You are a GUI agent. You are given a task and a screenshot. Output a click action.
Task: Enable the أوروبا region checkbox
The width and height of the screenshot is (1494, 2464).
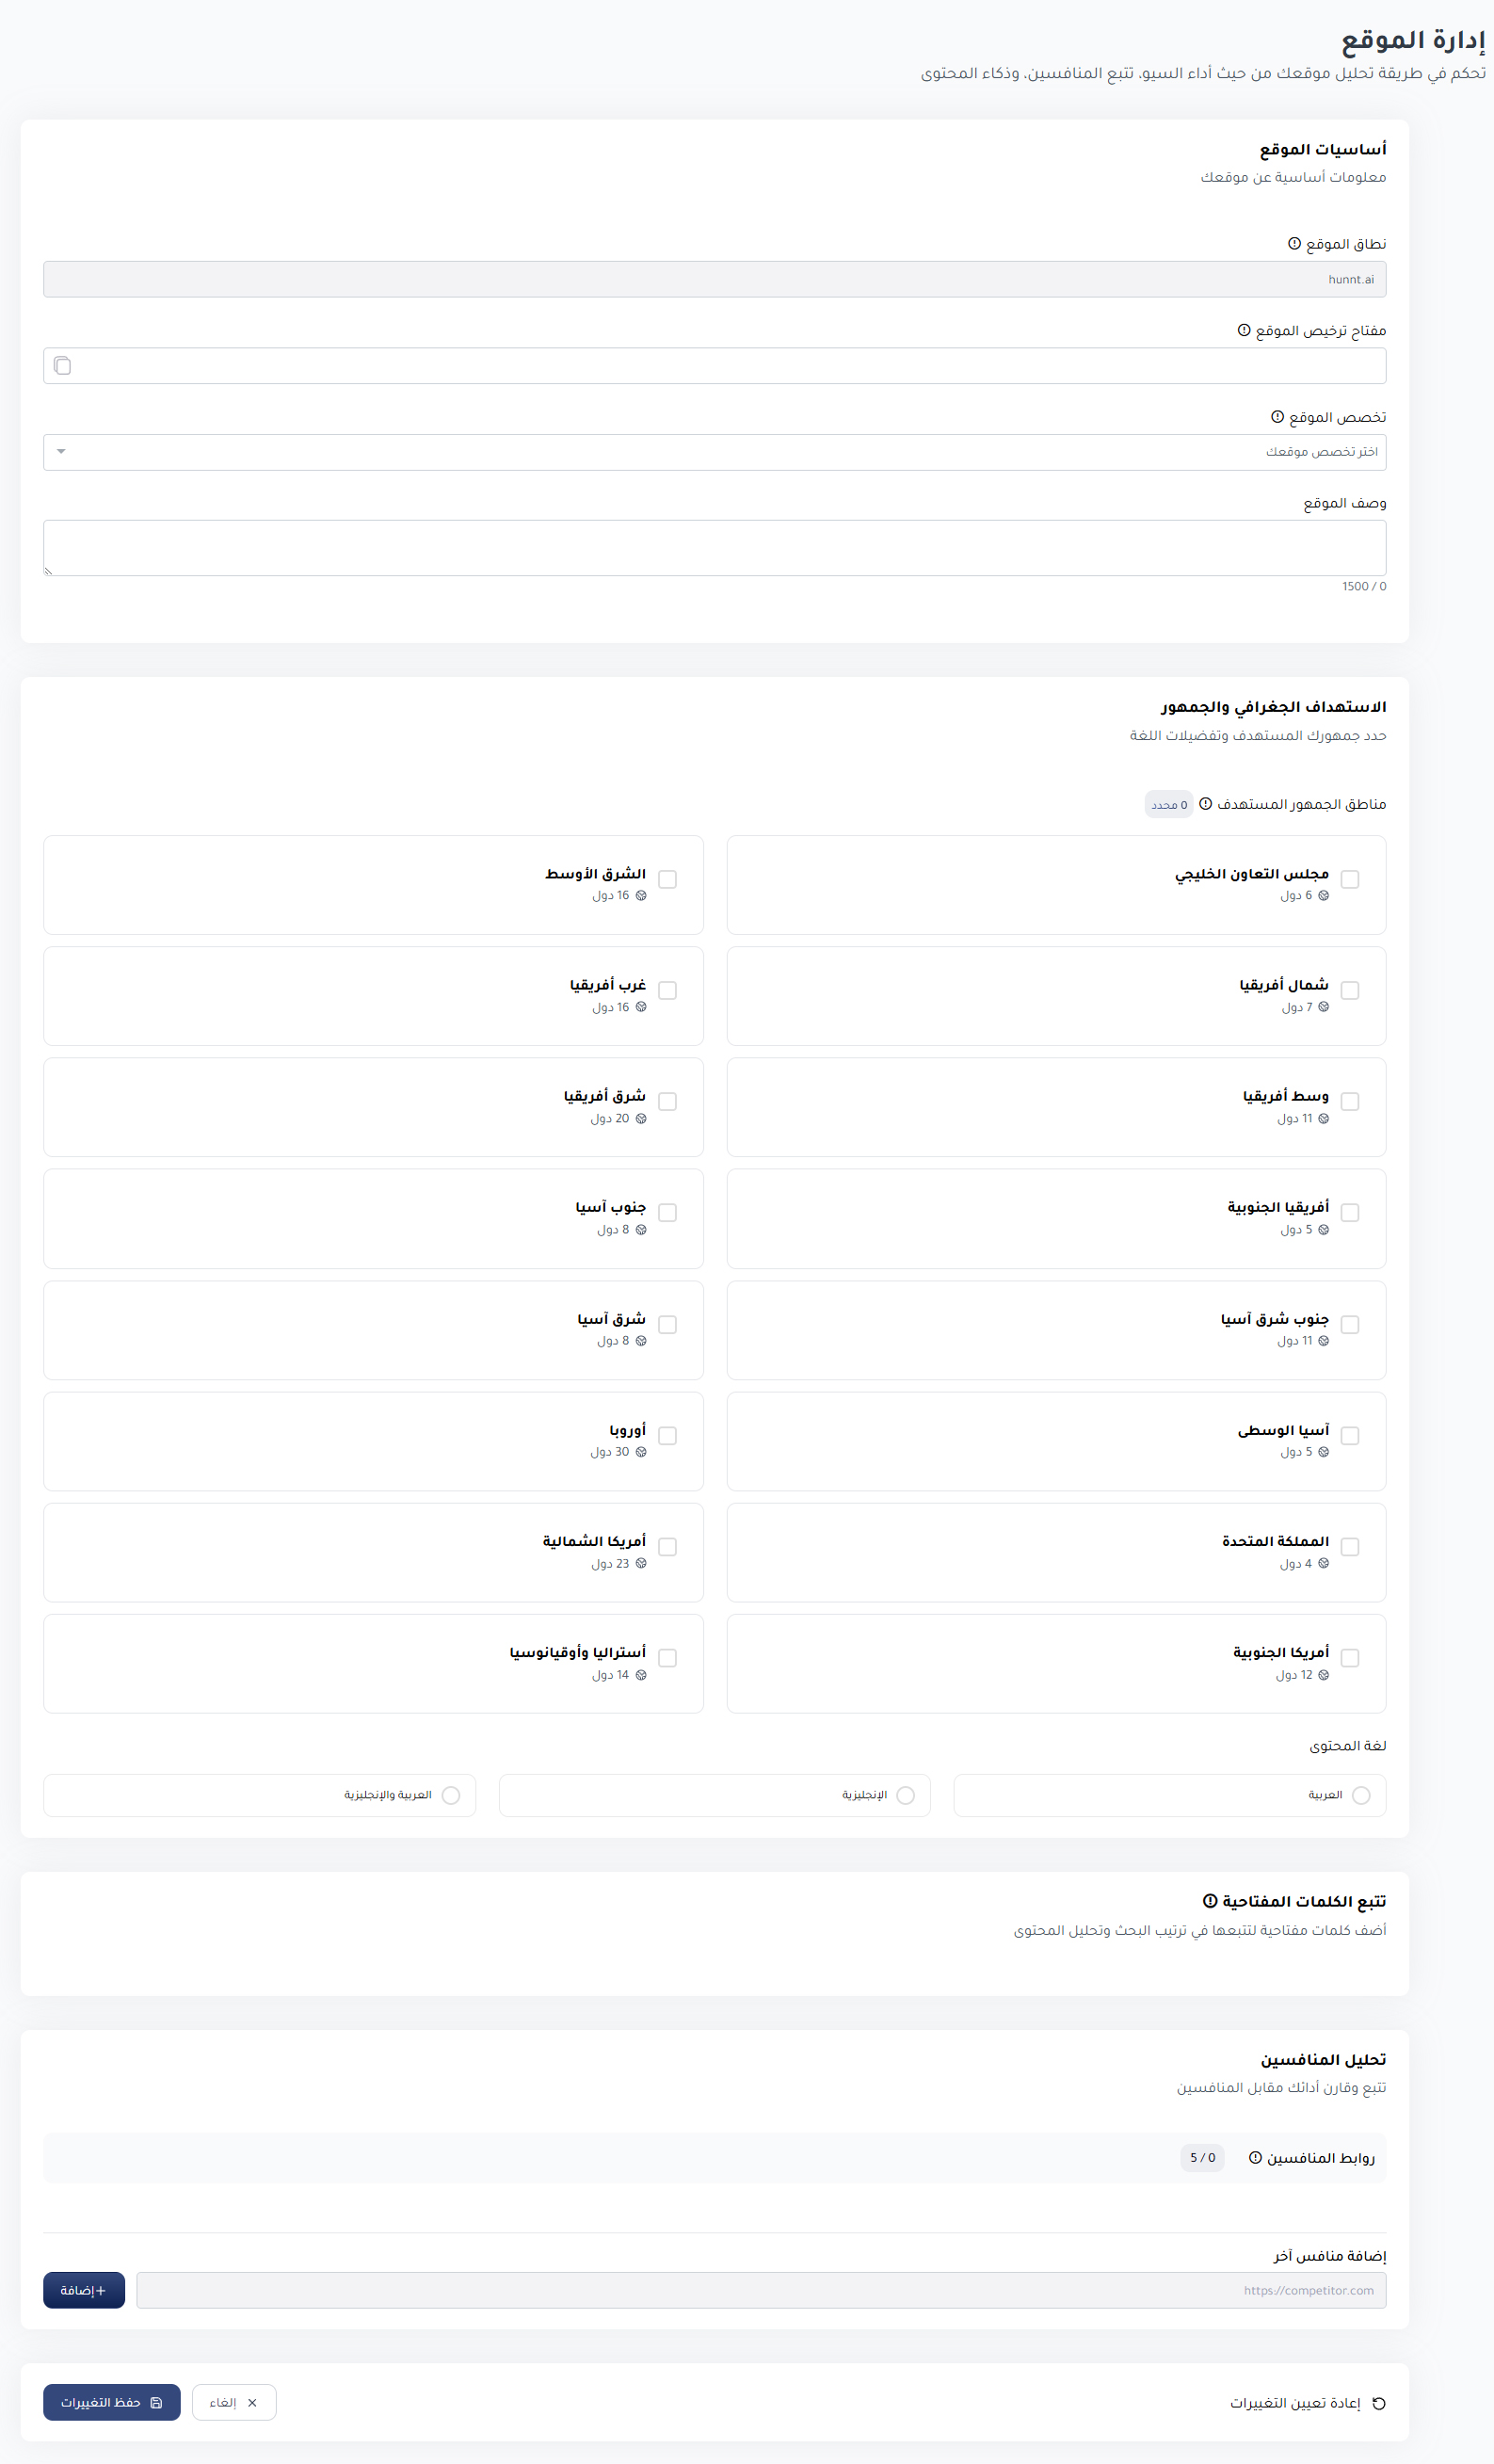(668, 1436)
